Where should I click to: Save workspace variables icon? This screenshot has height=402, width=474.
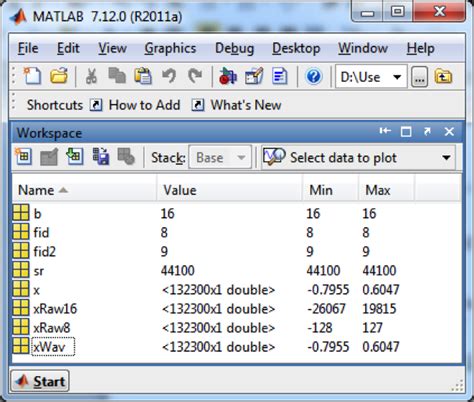click(101, 157)
